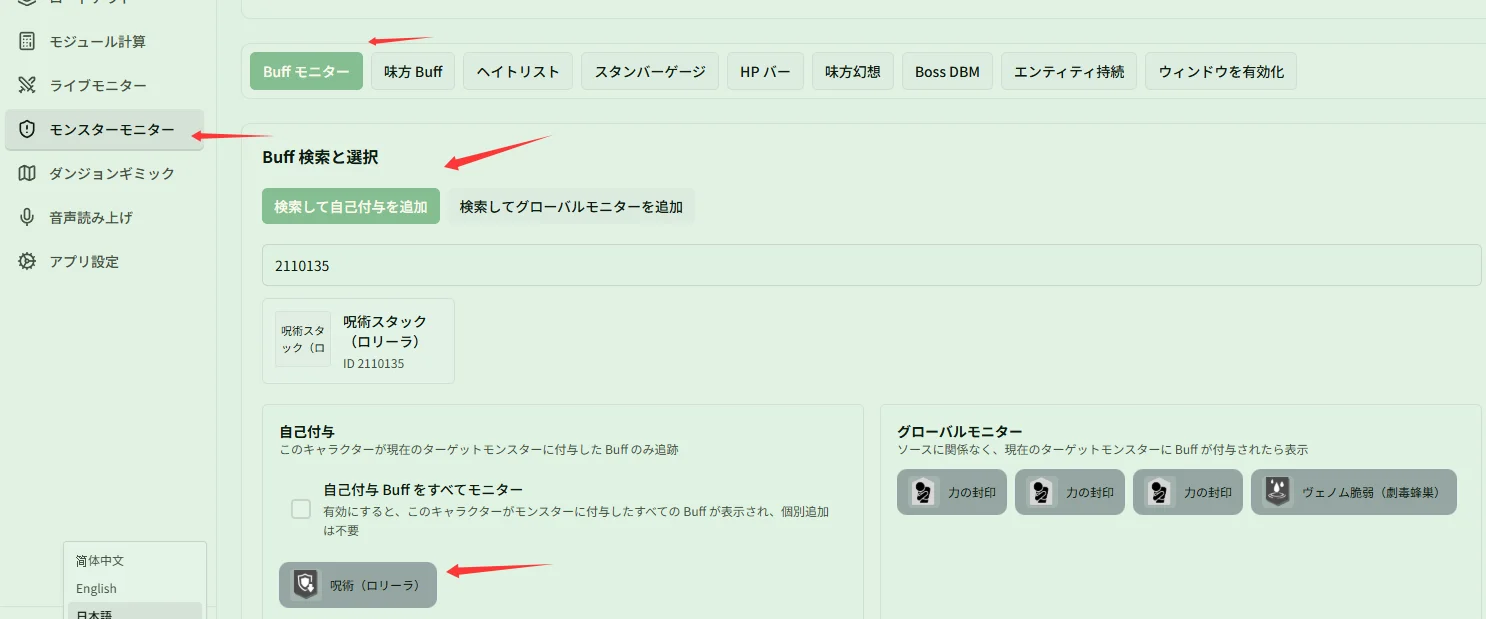Click the app settings gear icon

[28, 261]
